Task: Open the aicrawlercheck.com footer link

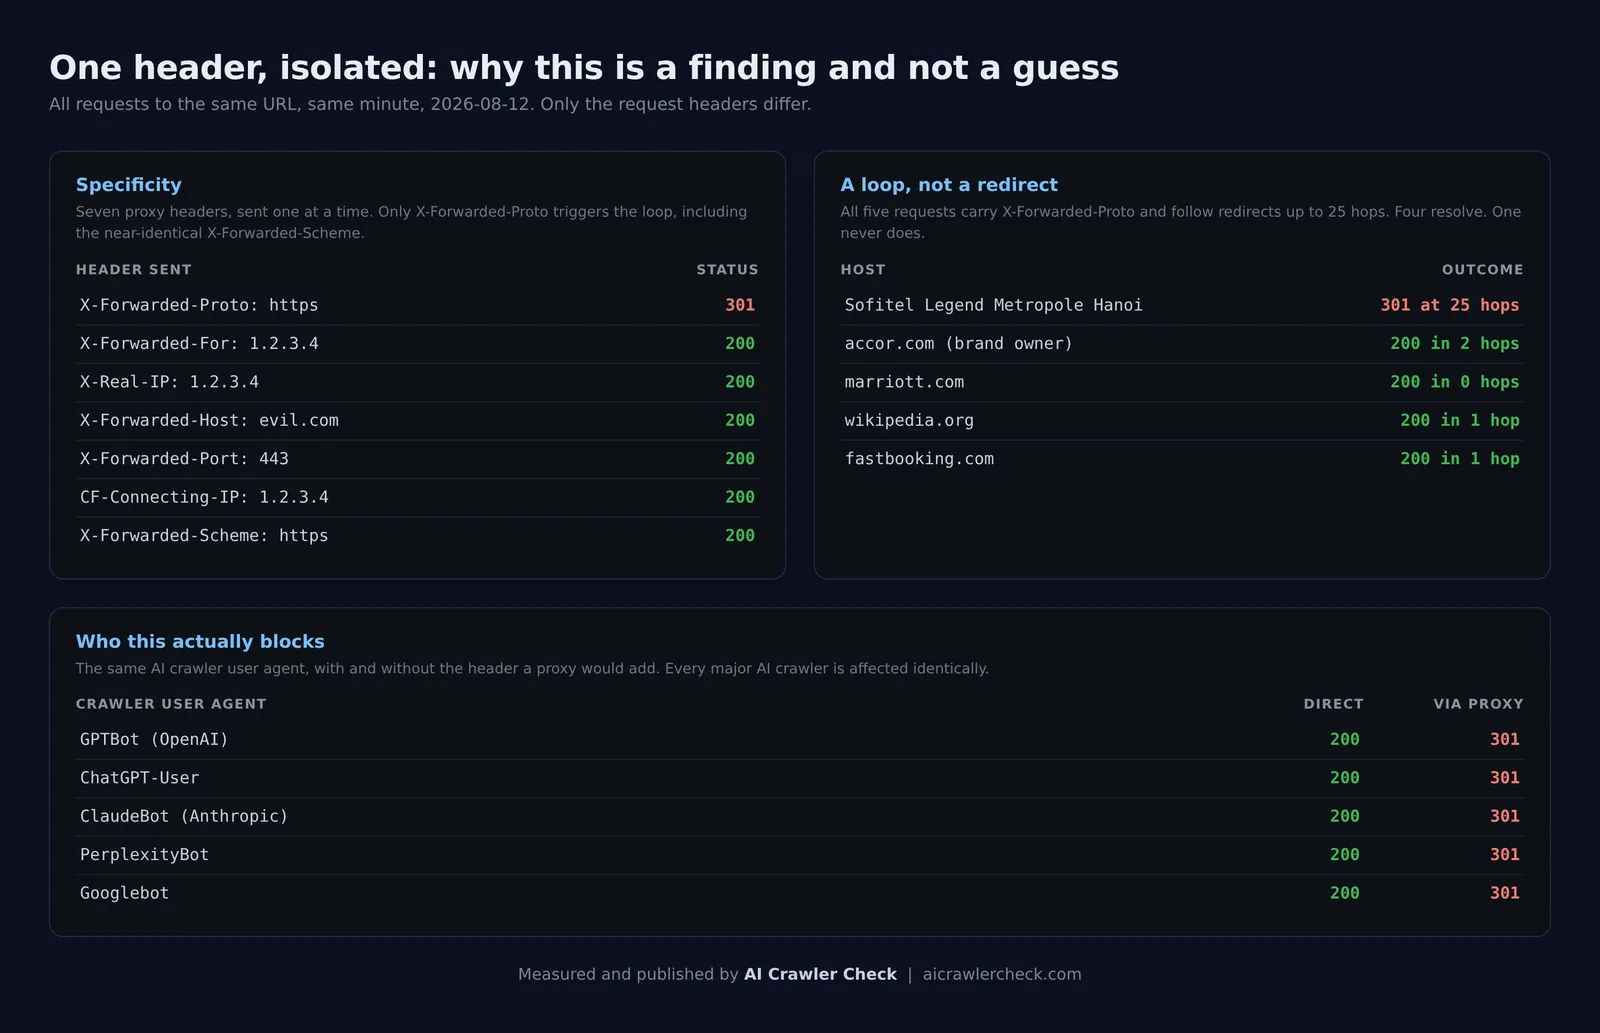Action: click(1002, 974)
